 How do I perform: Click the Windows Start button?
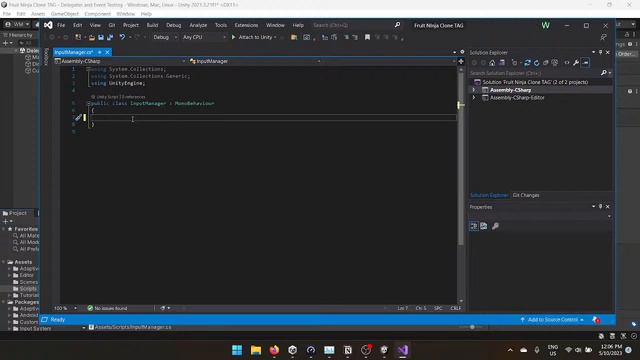click(237, 350)
